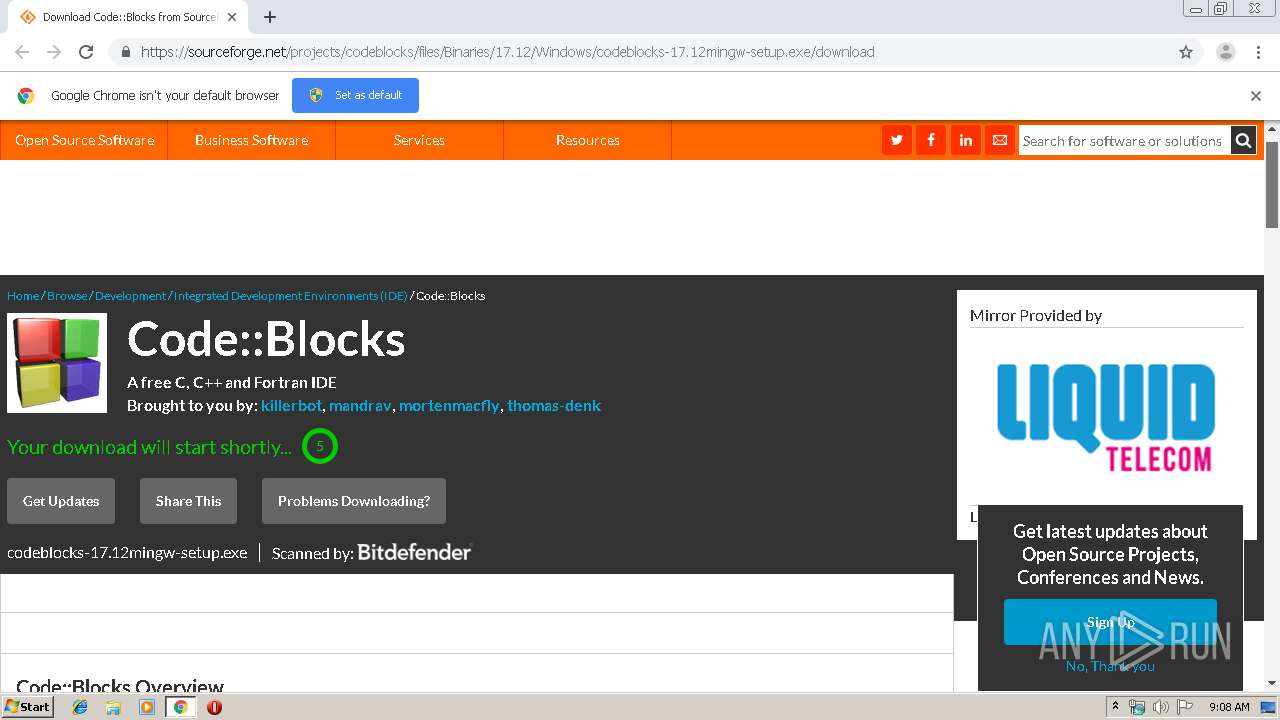Open the Home breadcrumb link

(23, 296)
